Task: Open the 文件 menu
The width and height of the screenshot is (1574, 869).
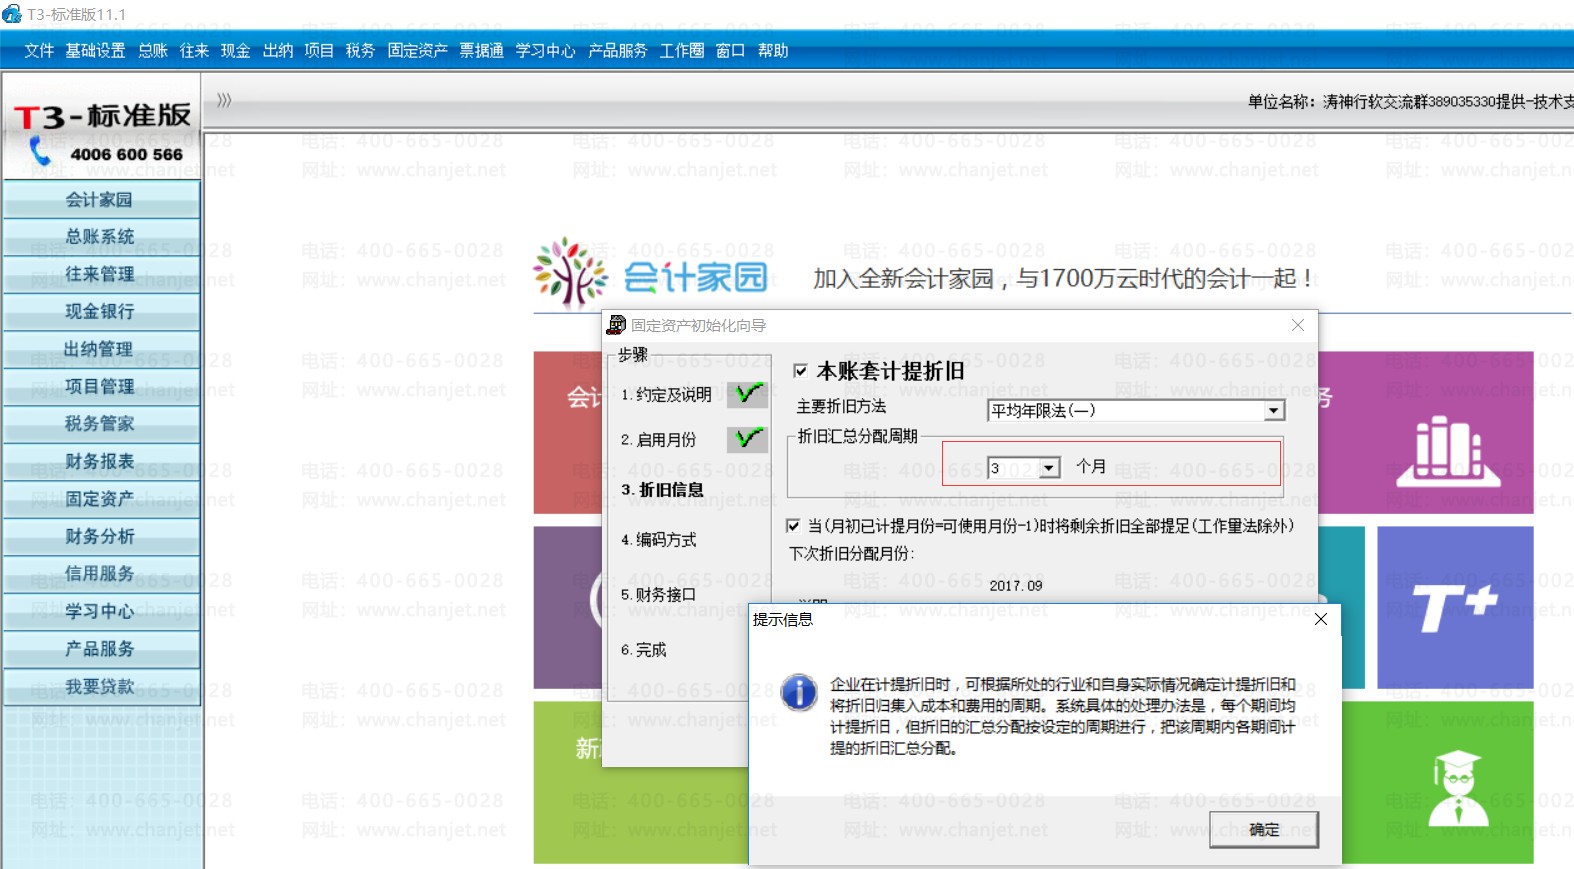Action: click(39, 51)
